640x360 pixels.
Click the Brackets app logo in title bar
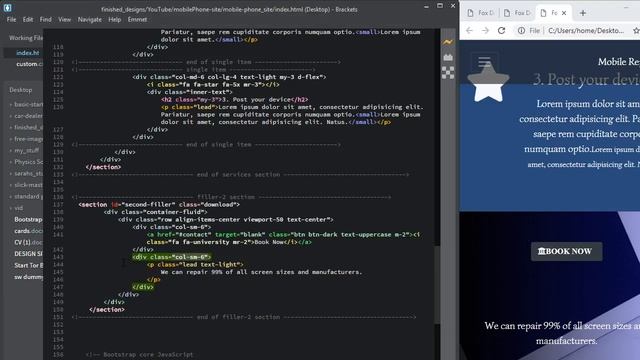pyautogui.click(x=7, y=7)
